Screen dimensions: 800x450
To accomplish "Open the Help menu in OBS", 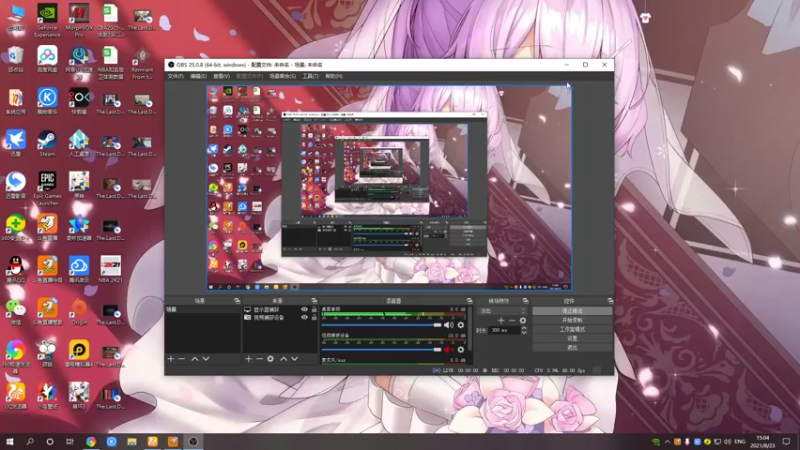I will 334,76.
